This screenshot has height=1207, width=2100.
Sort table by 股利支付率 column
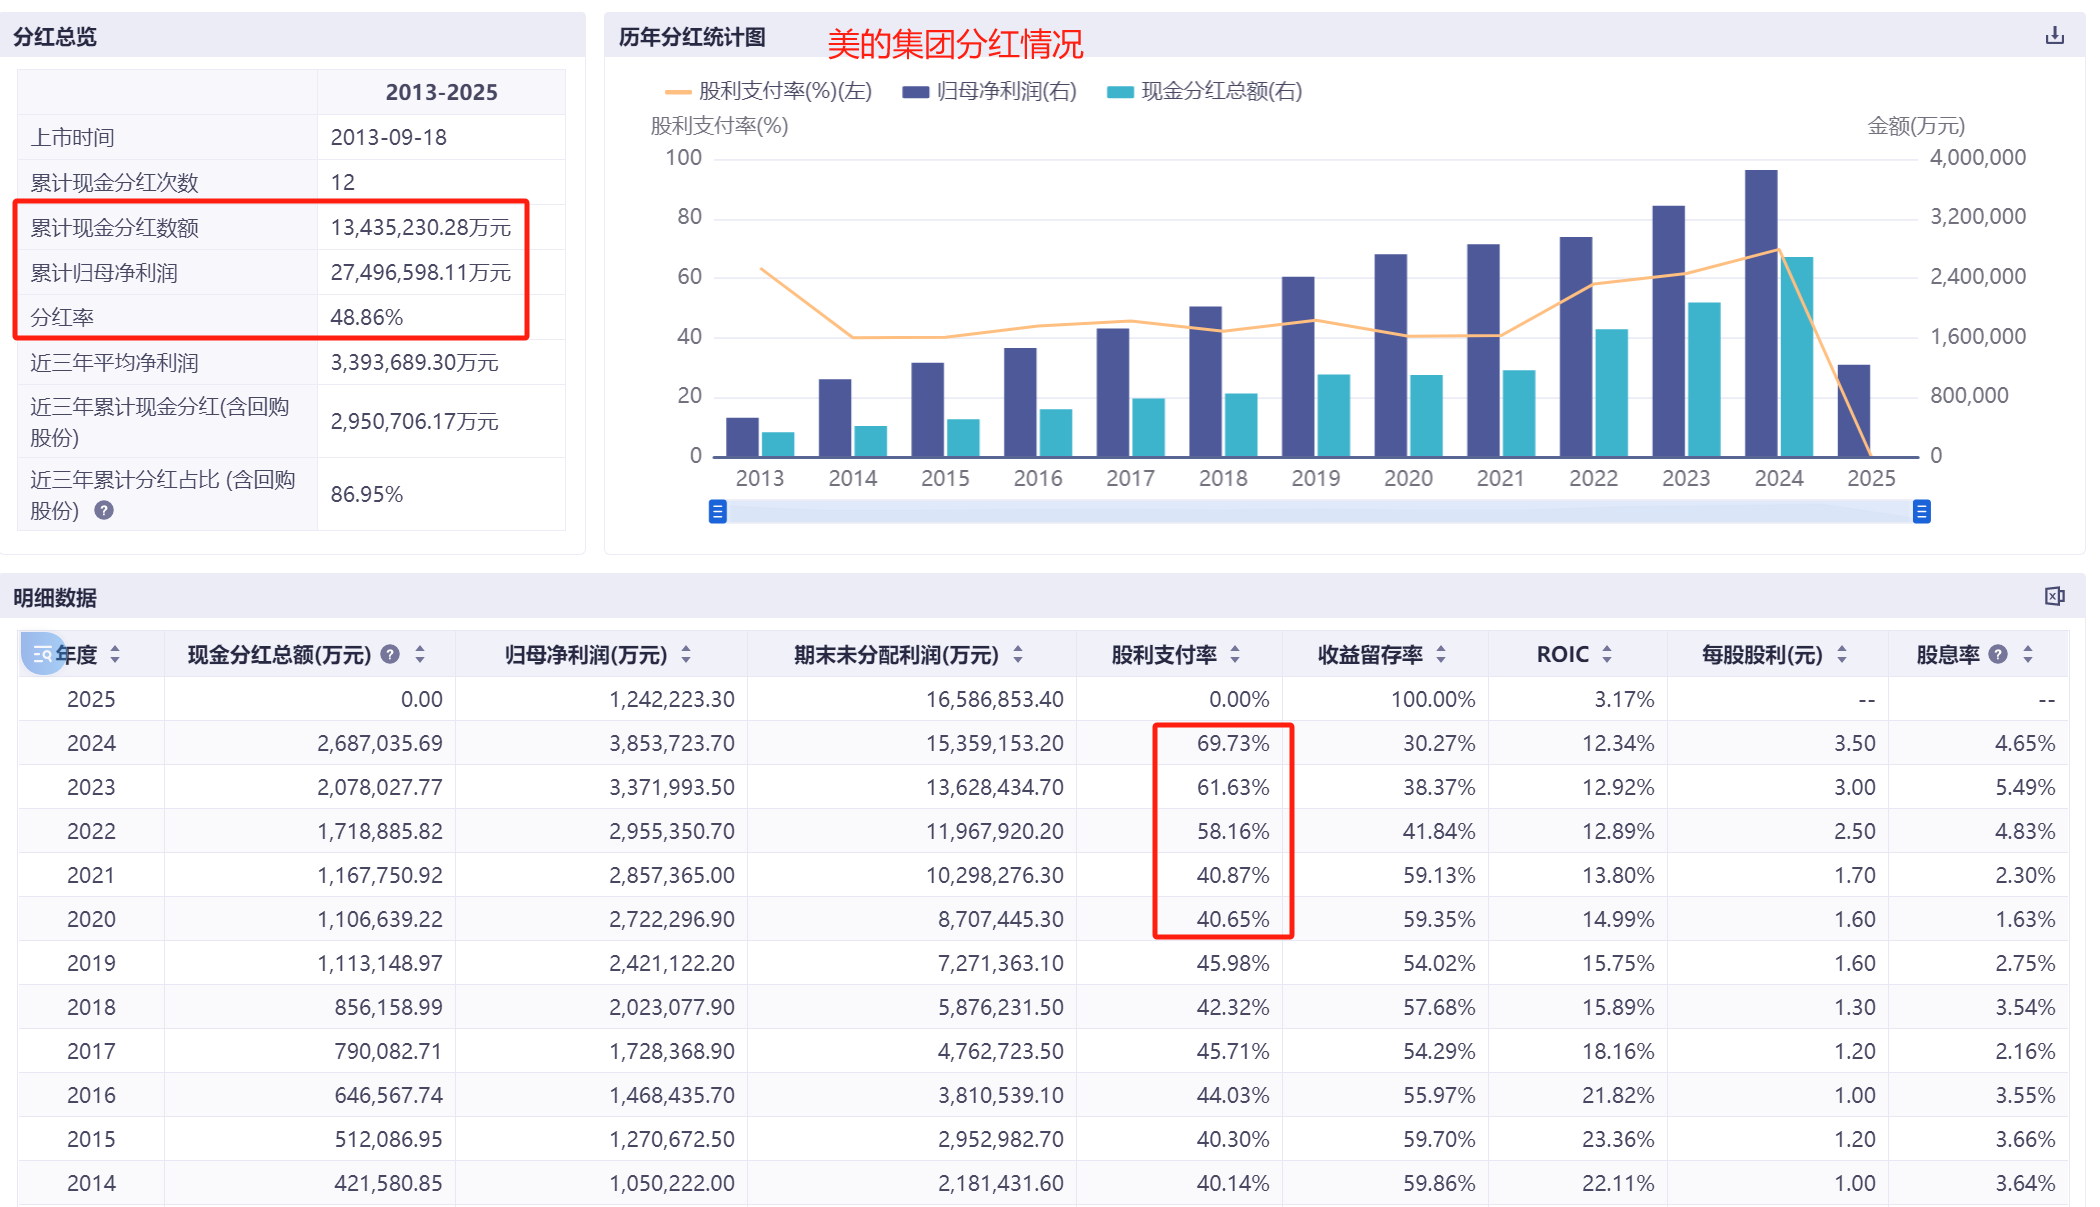tap(1235, 654)
